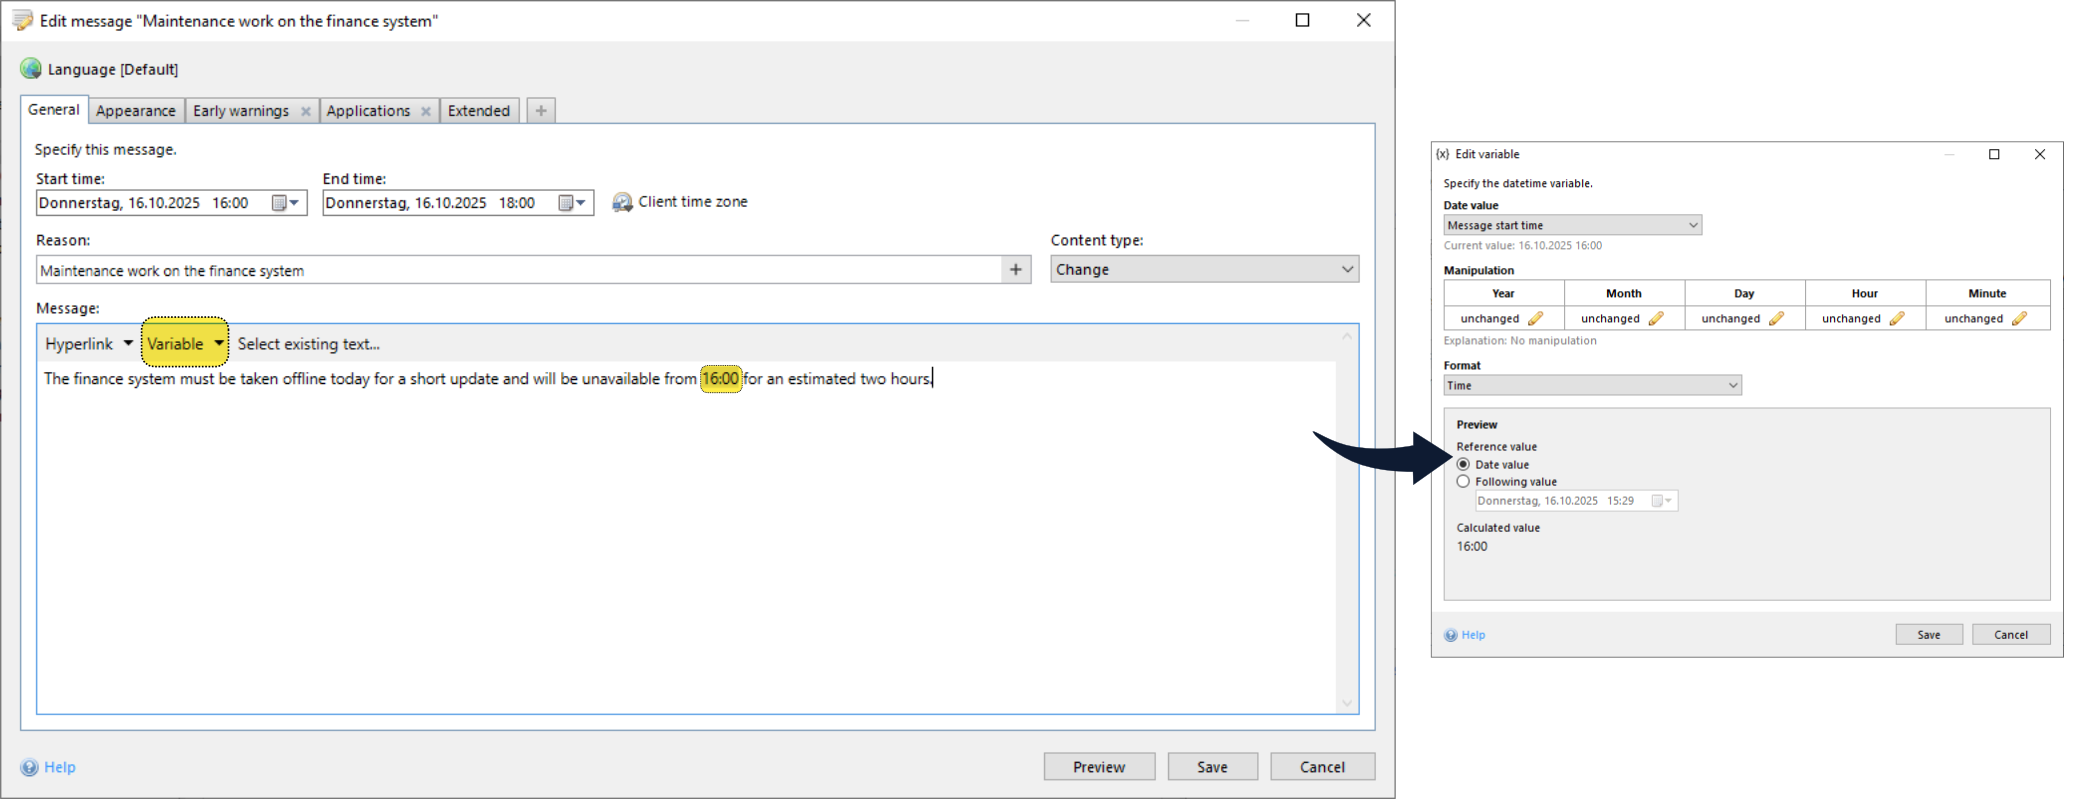
Task: Close the Edit message window
Action: coord(1363,20)
